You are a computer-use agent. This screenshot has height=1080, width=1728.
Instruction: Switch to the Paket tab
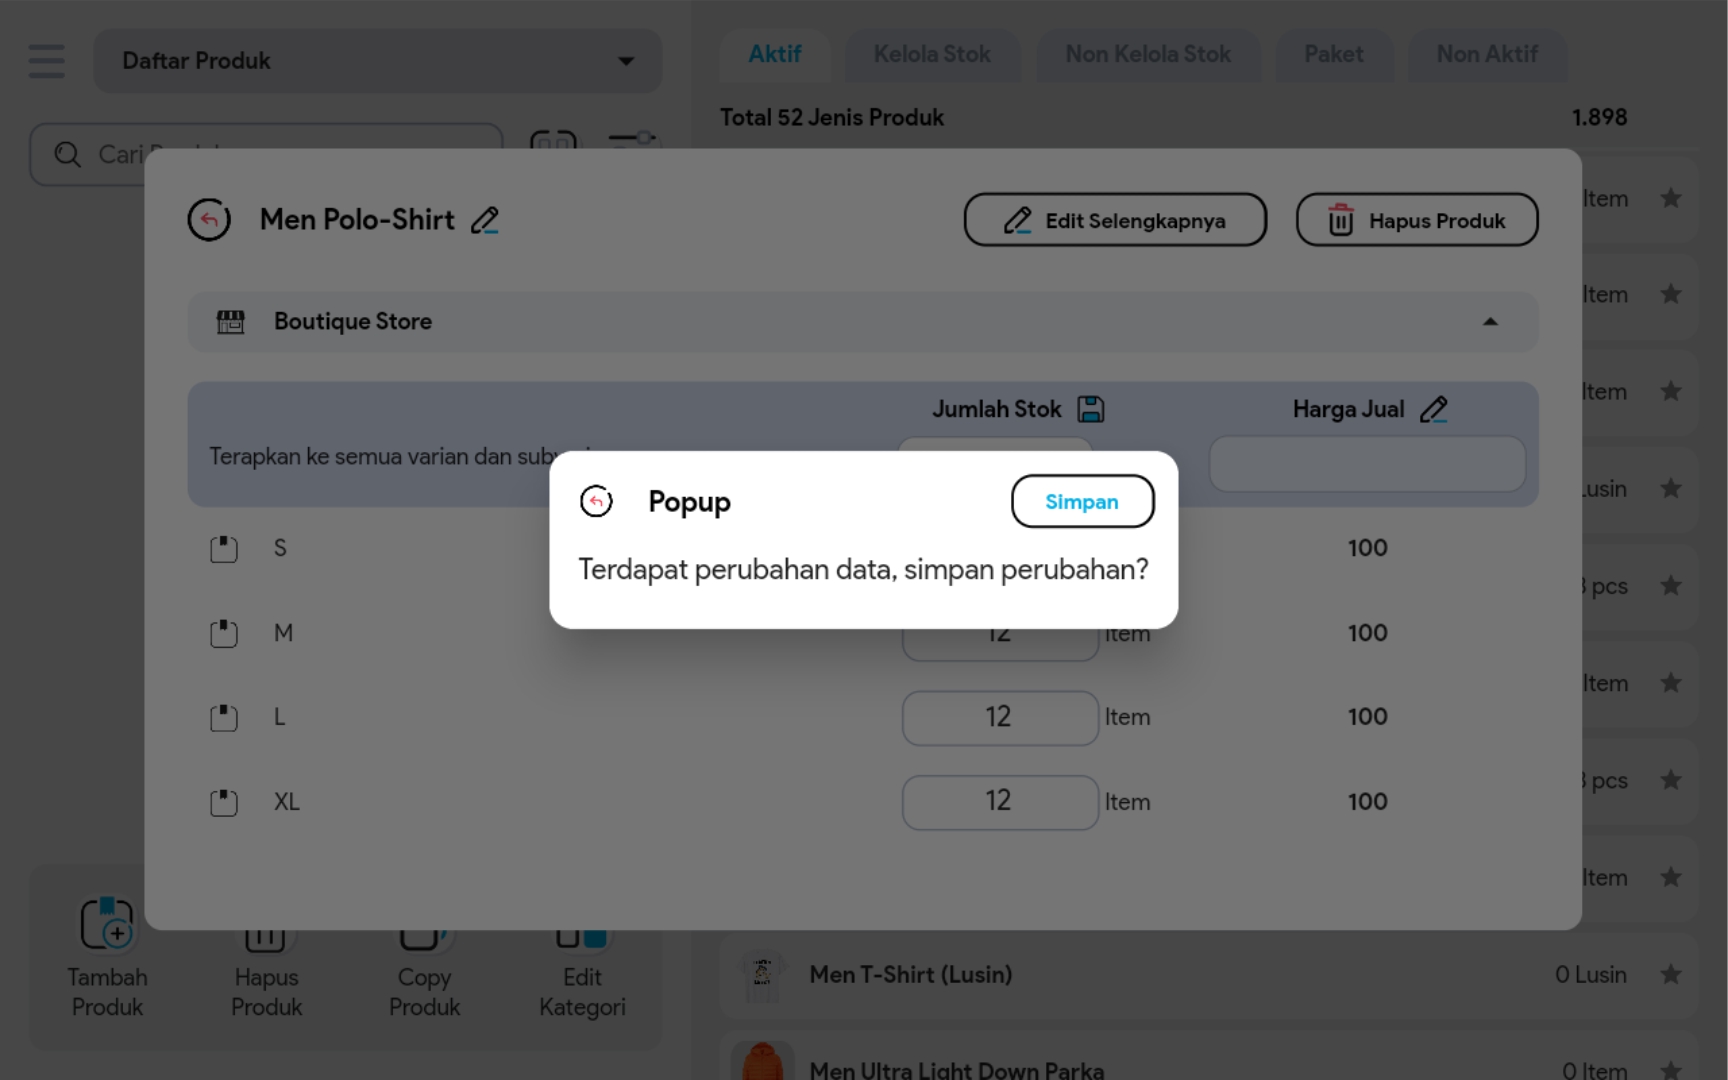pyautogui.click(x=1333, y=55)
